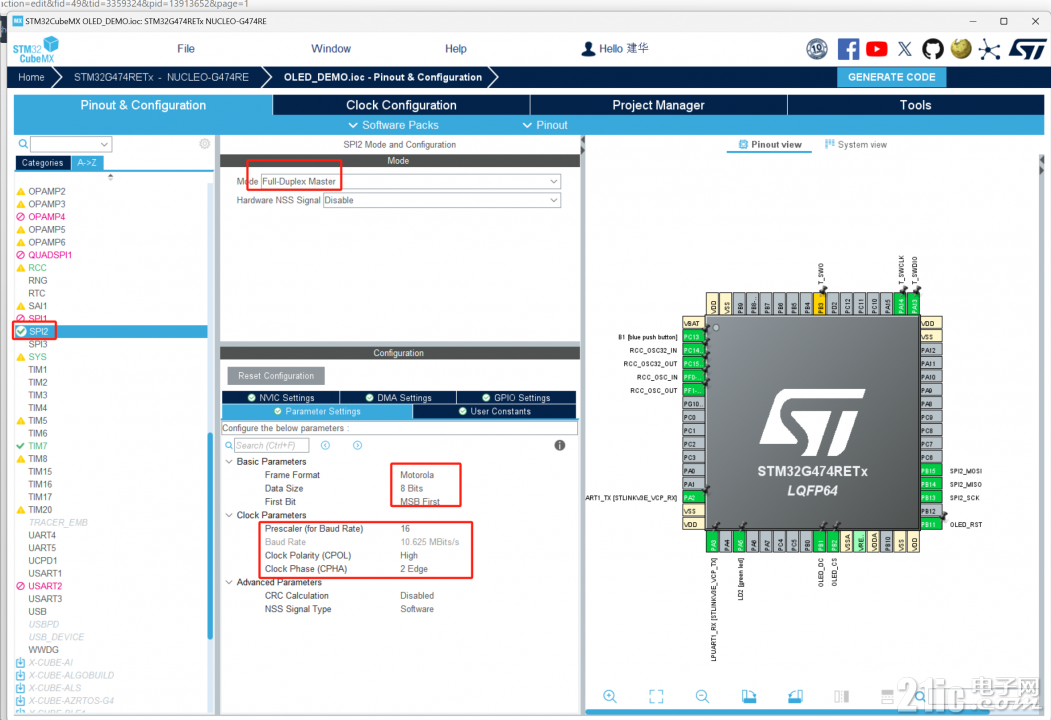Screen dimensions: 1051x720
Task: Open the Hardware NSS Signal dropdown
Action: click(442, 200)
